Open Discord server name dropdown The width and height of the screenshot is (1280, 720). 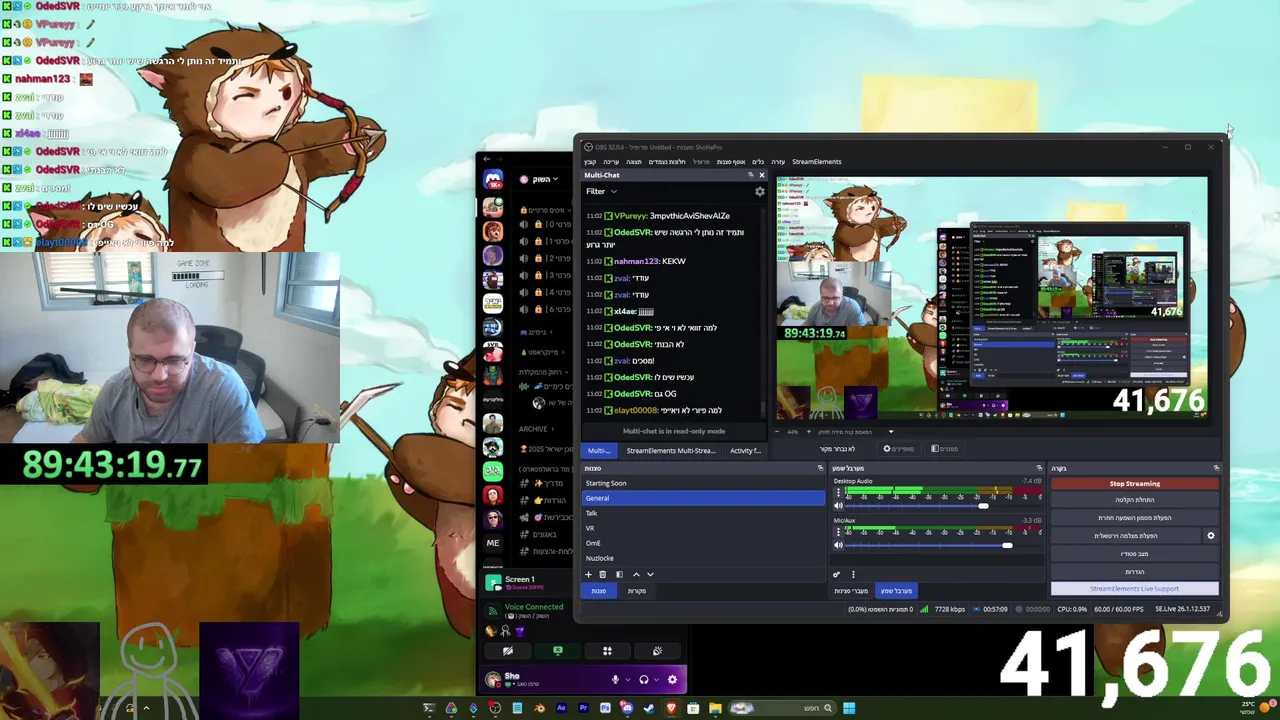pyautogui.click(x=544, y=179)
